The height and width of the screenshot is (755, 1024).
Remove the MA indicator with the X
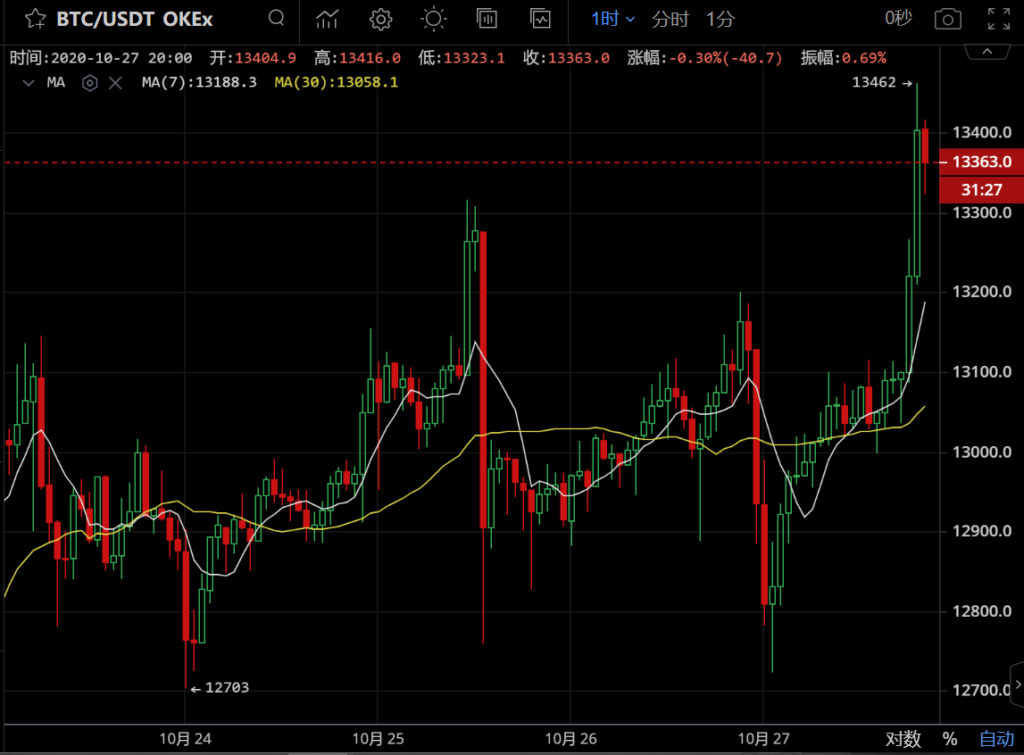116,83
